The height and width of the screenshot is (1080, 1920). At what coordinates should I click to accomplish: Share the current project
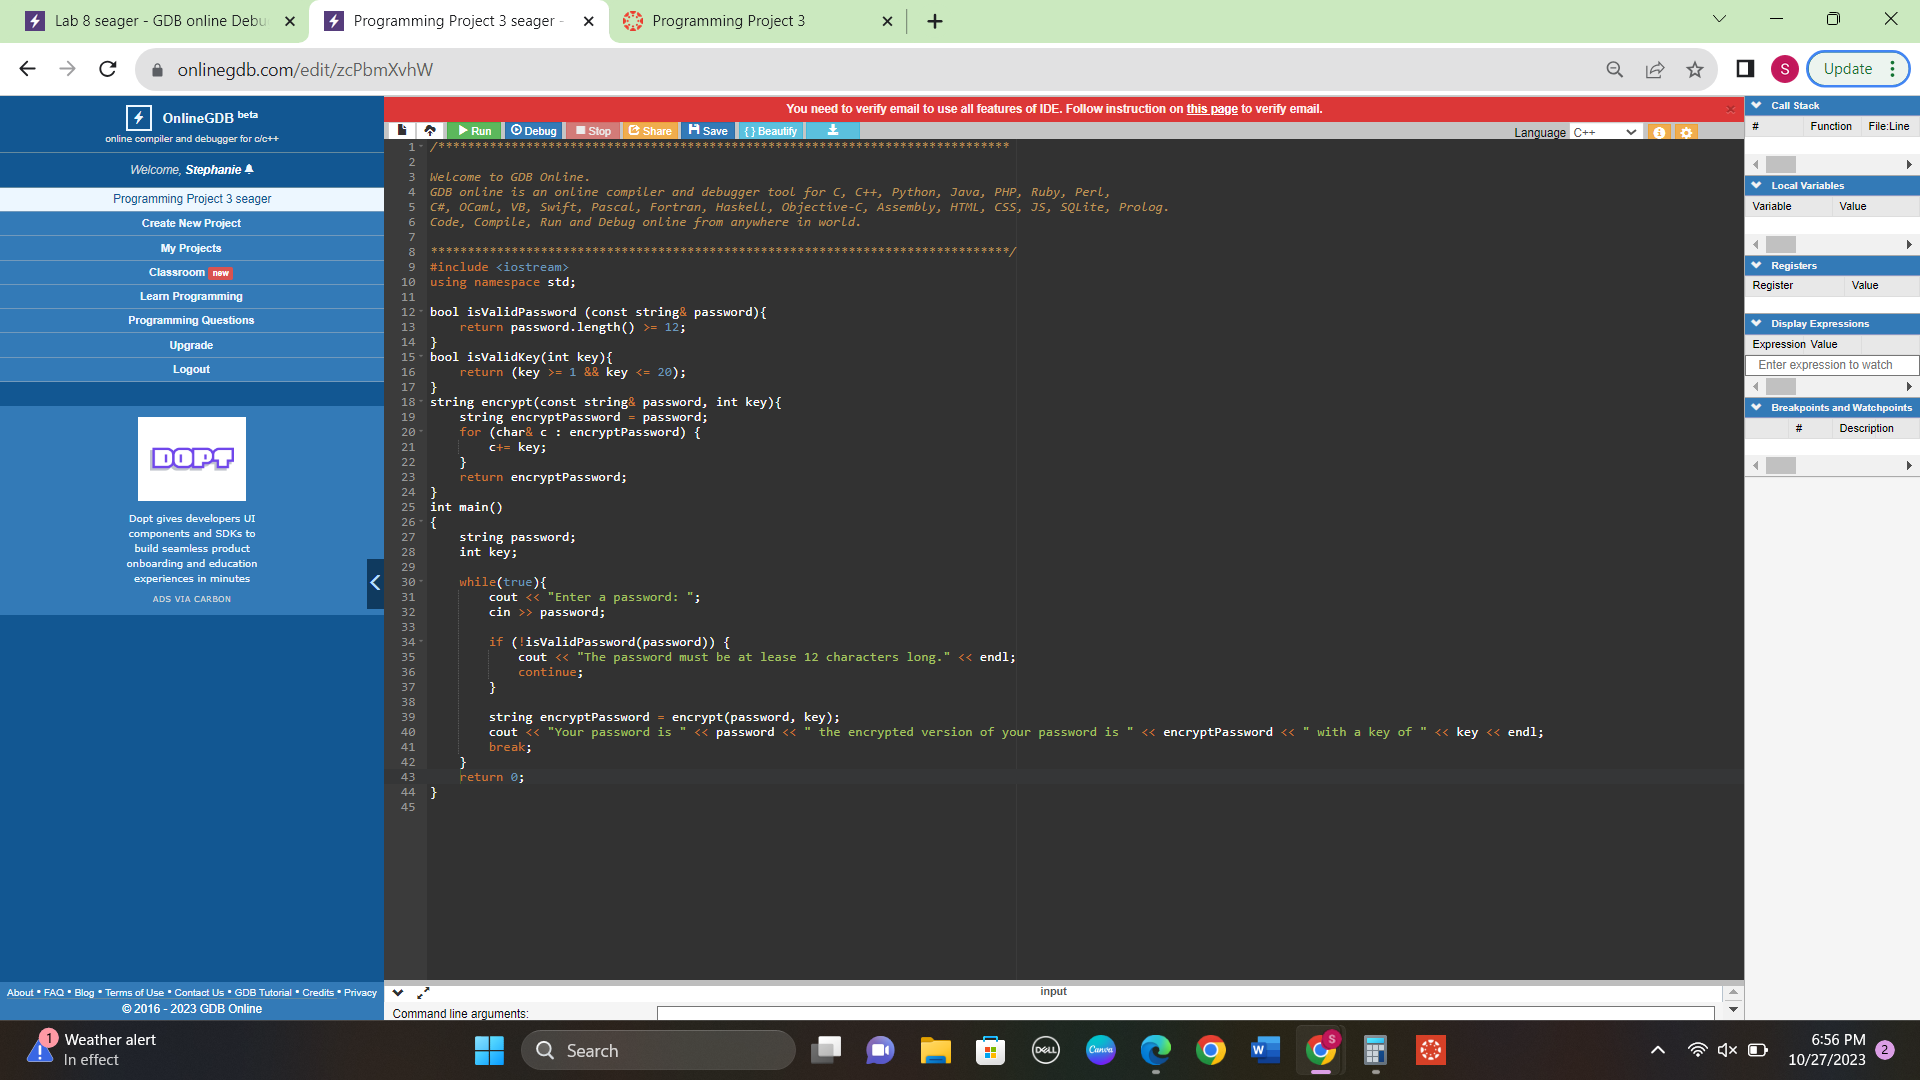[650, 130]
